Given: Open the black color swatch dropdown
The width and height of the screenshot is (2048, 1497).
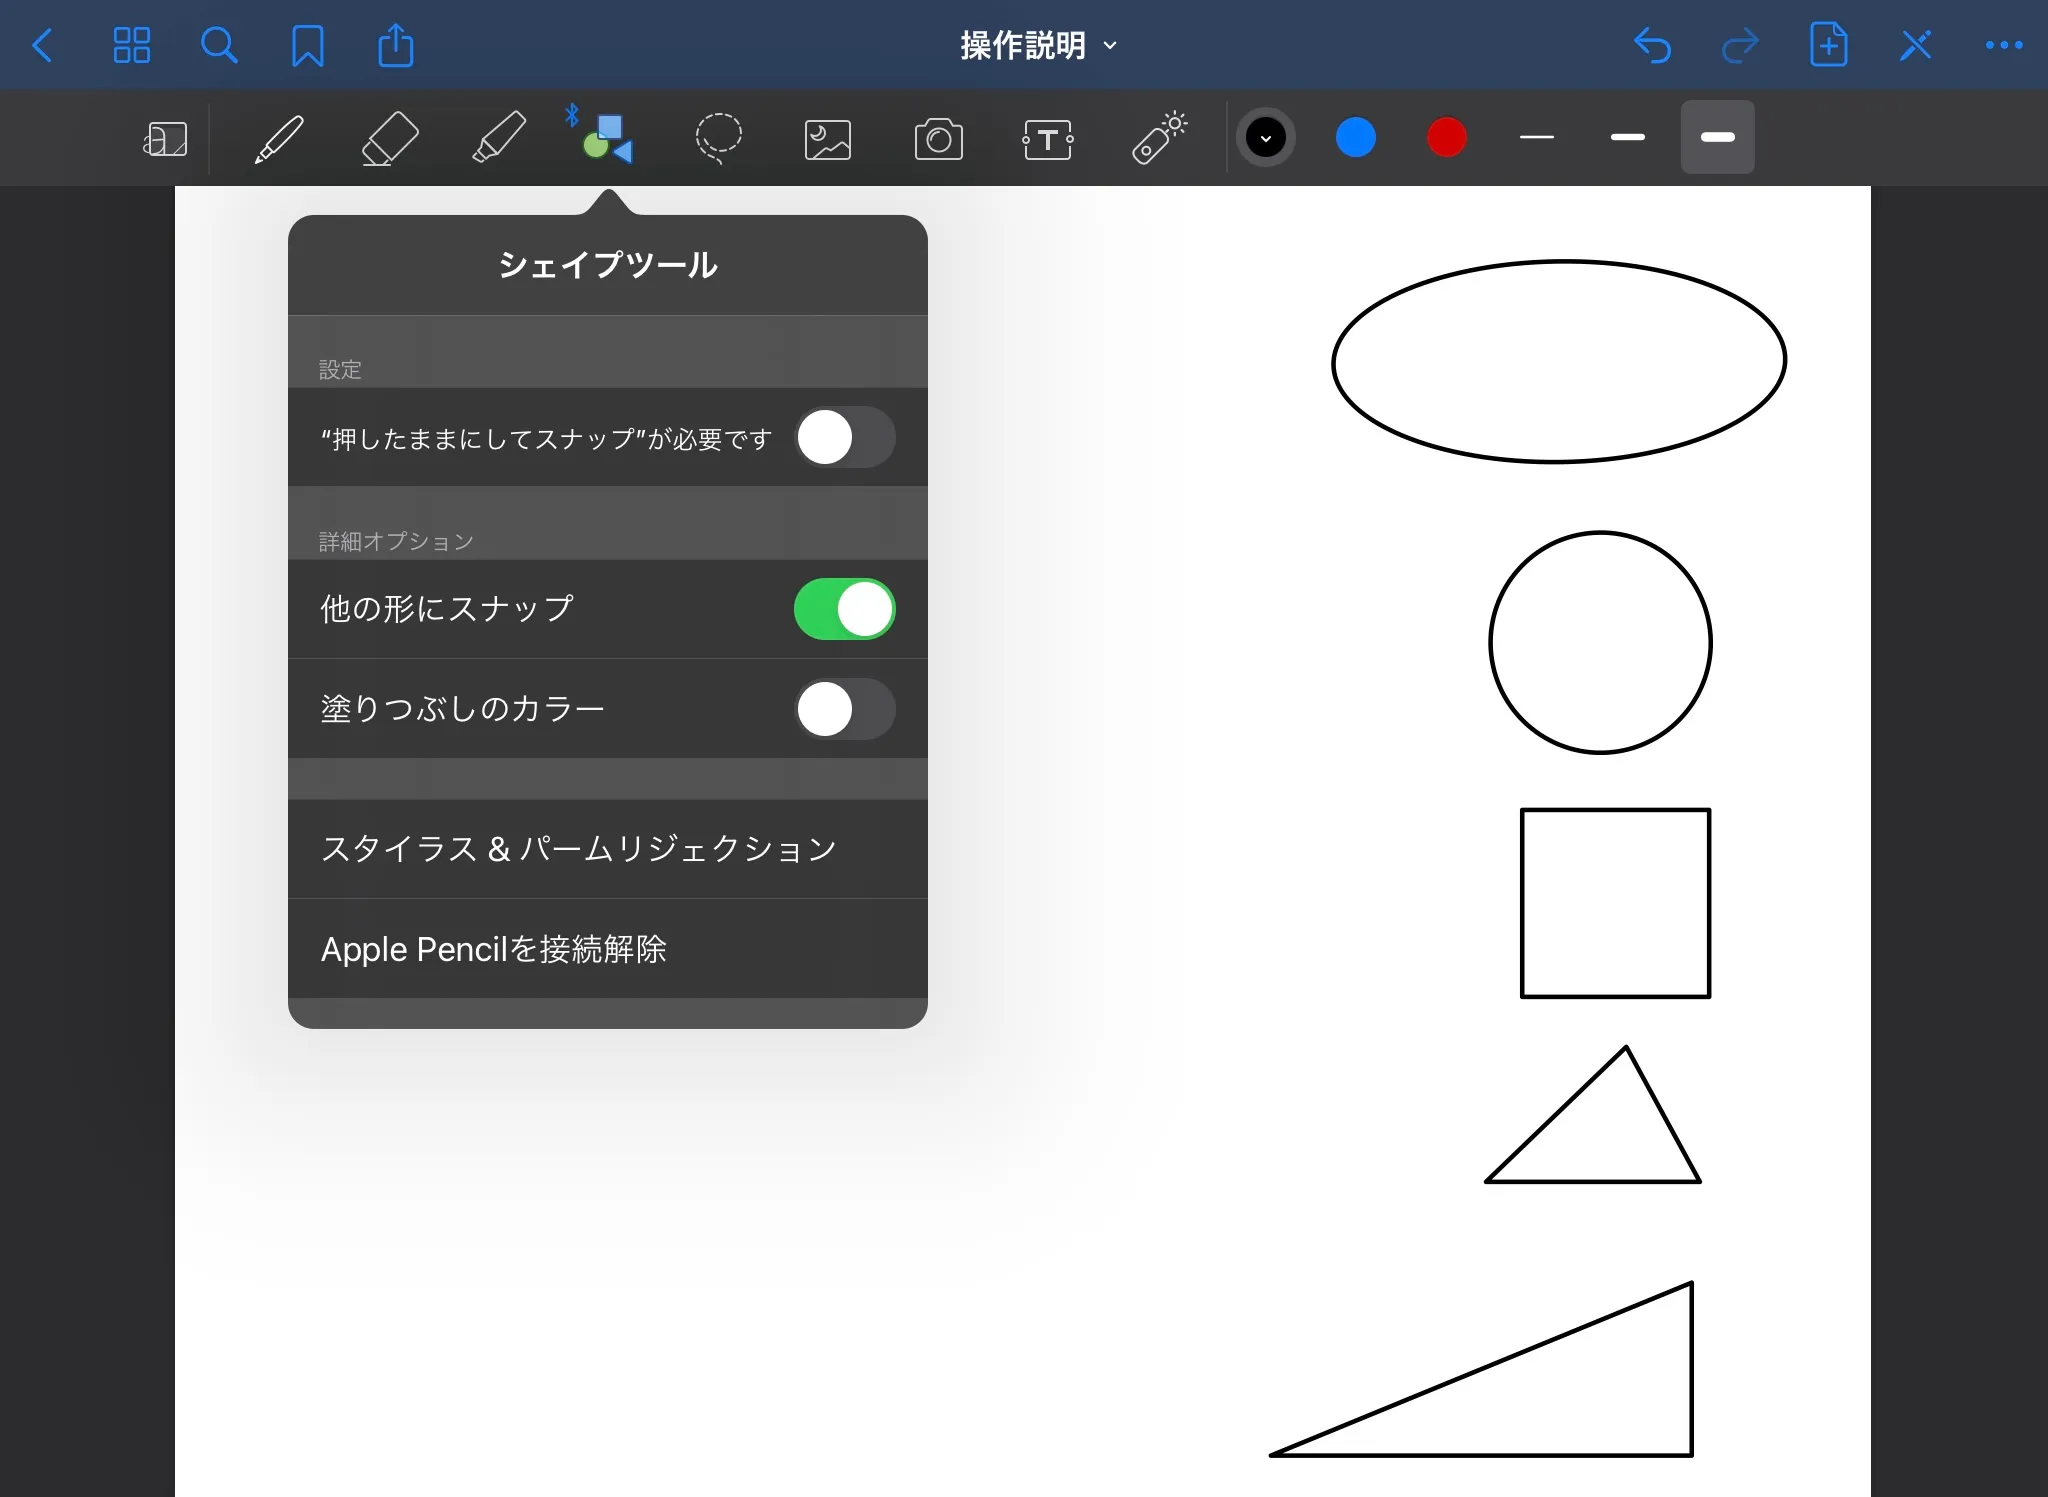Looking at the screenshot, I should coord(1265,138).
